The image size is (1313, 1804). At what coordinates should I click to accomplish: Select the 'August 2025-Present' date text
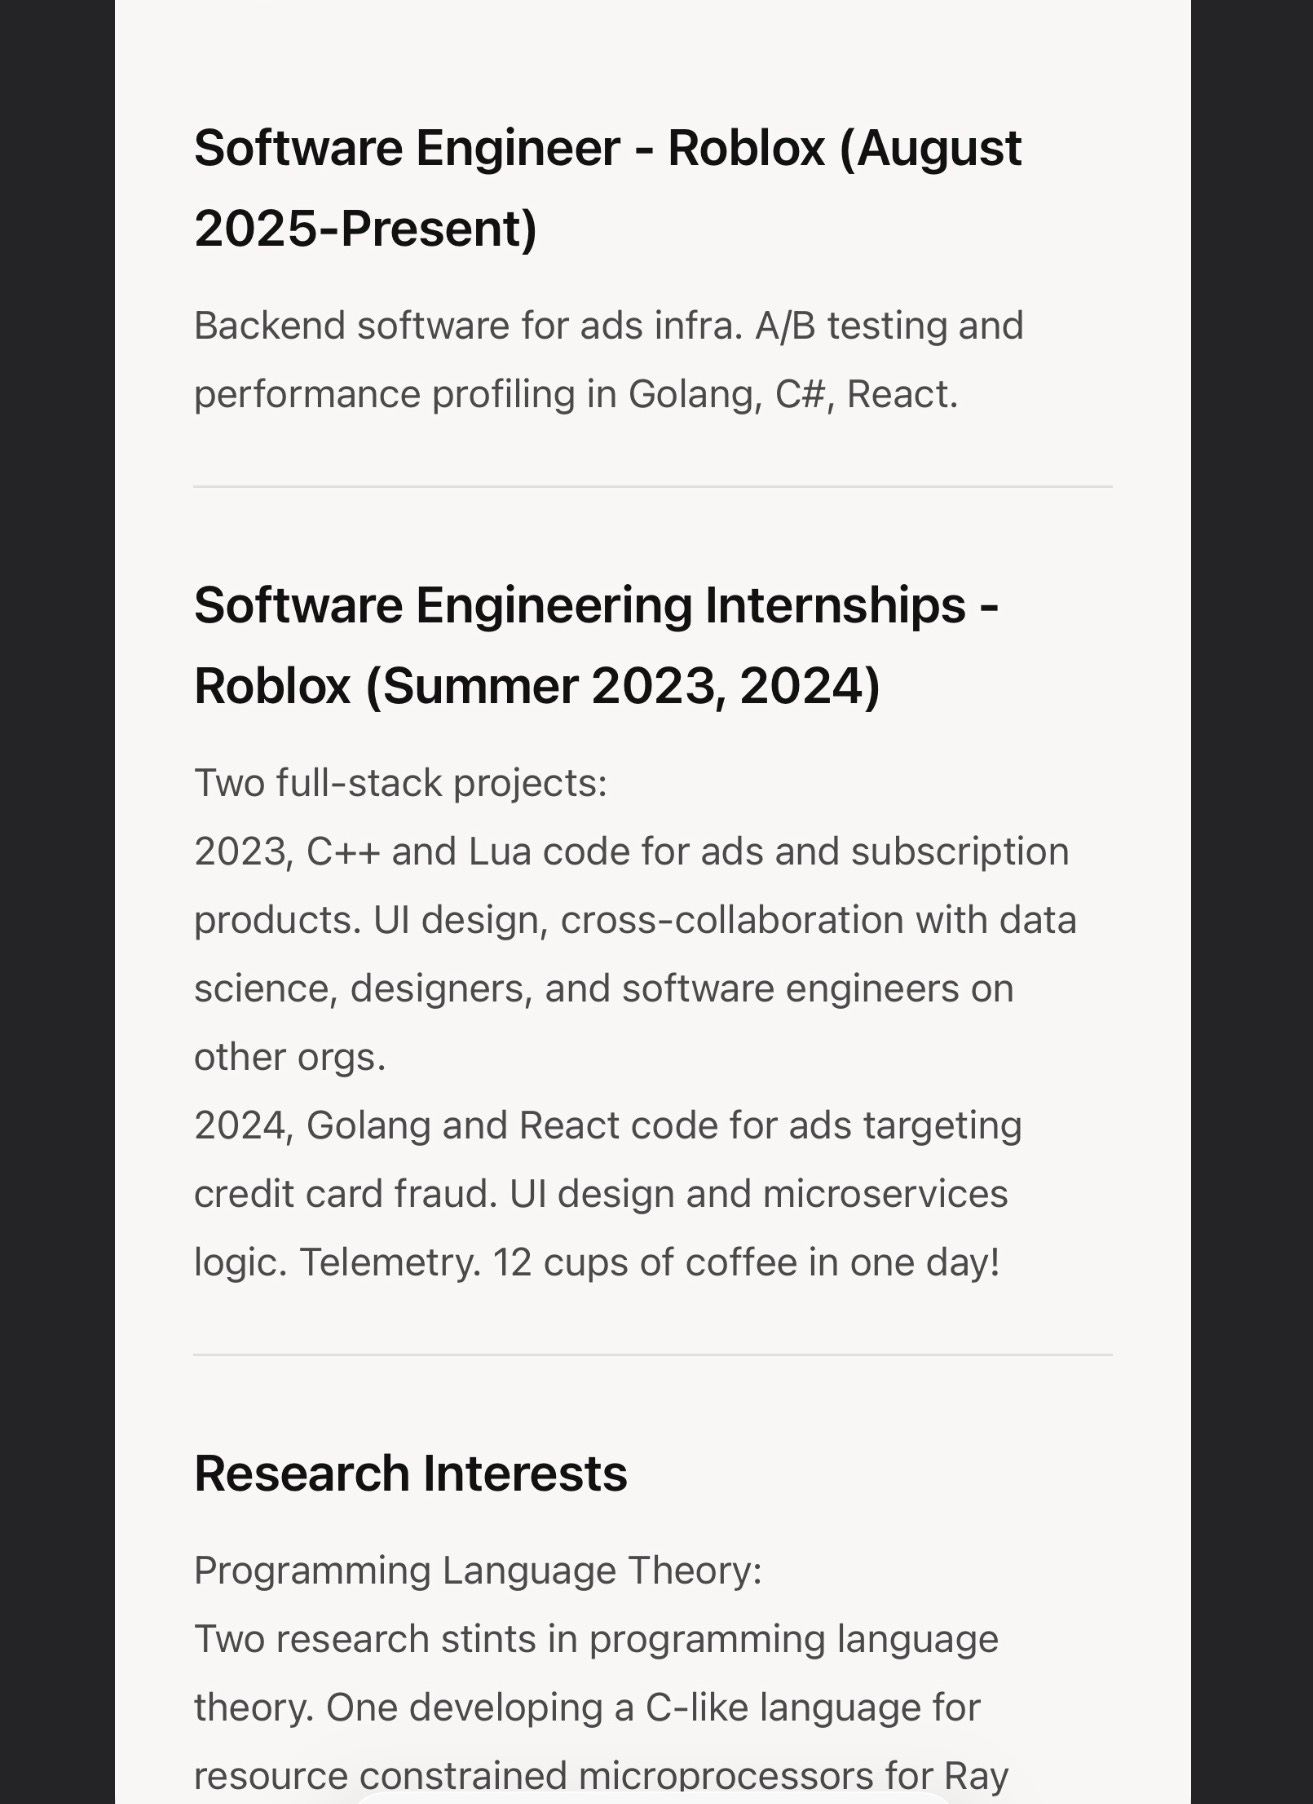[608, 188]
